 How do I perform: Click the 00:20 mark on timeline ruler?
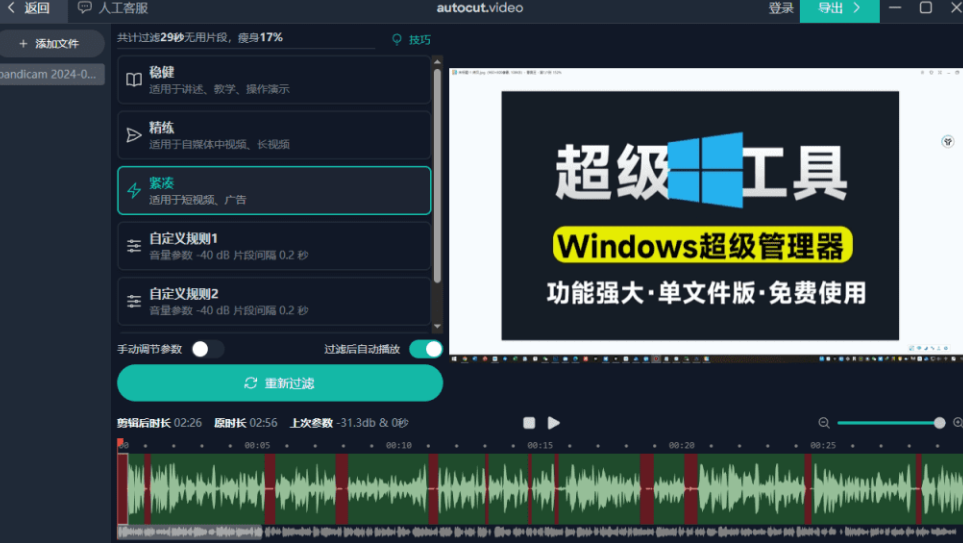click(x=681, y=445)
